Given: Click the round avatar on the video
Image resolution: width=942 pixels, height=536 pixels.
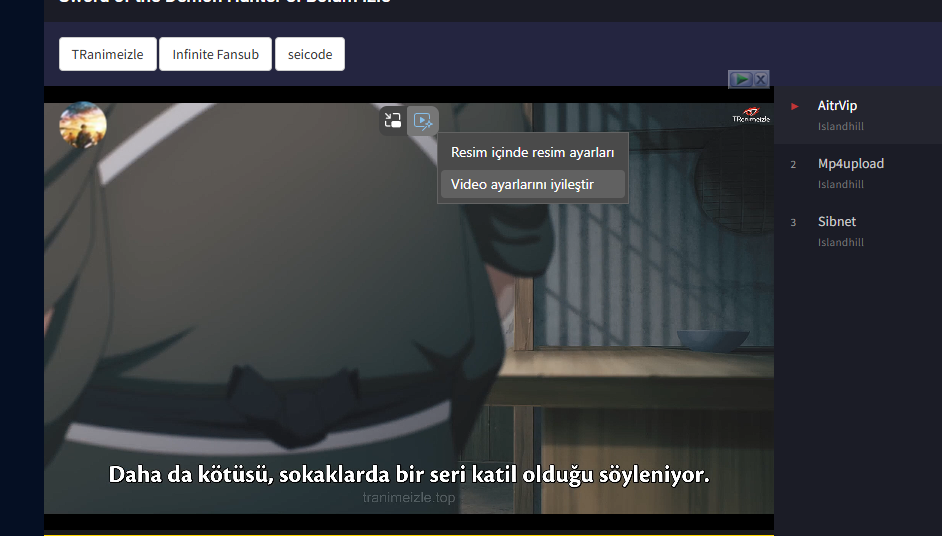Looking at the screenshot, I should [83, 125].
